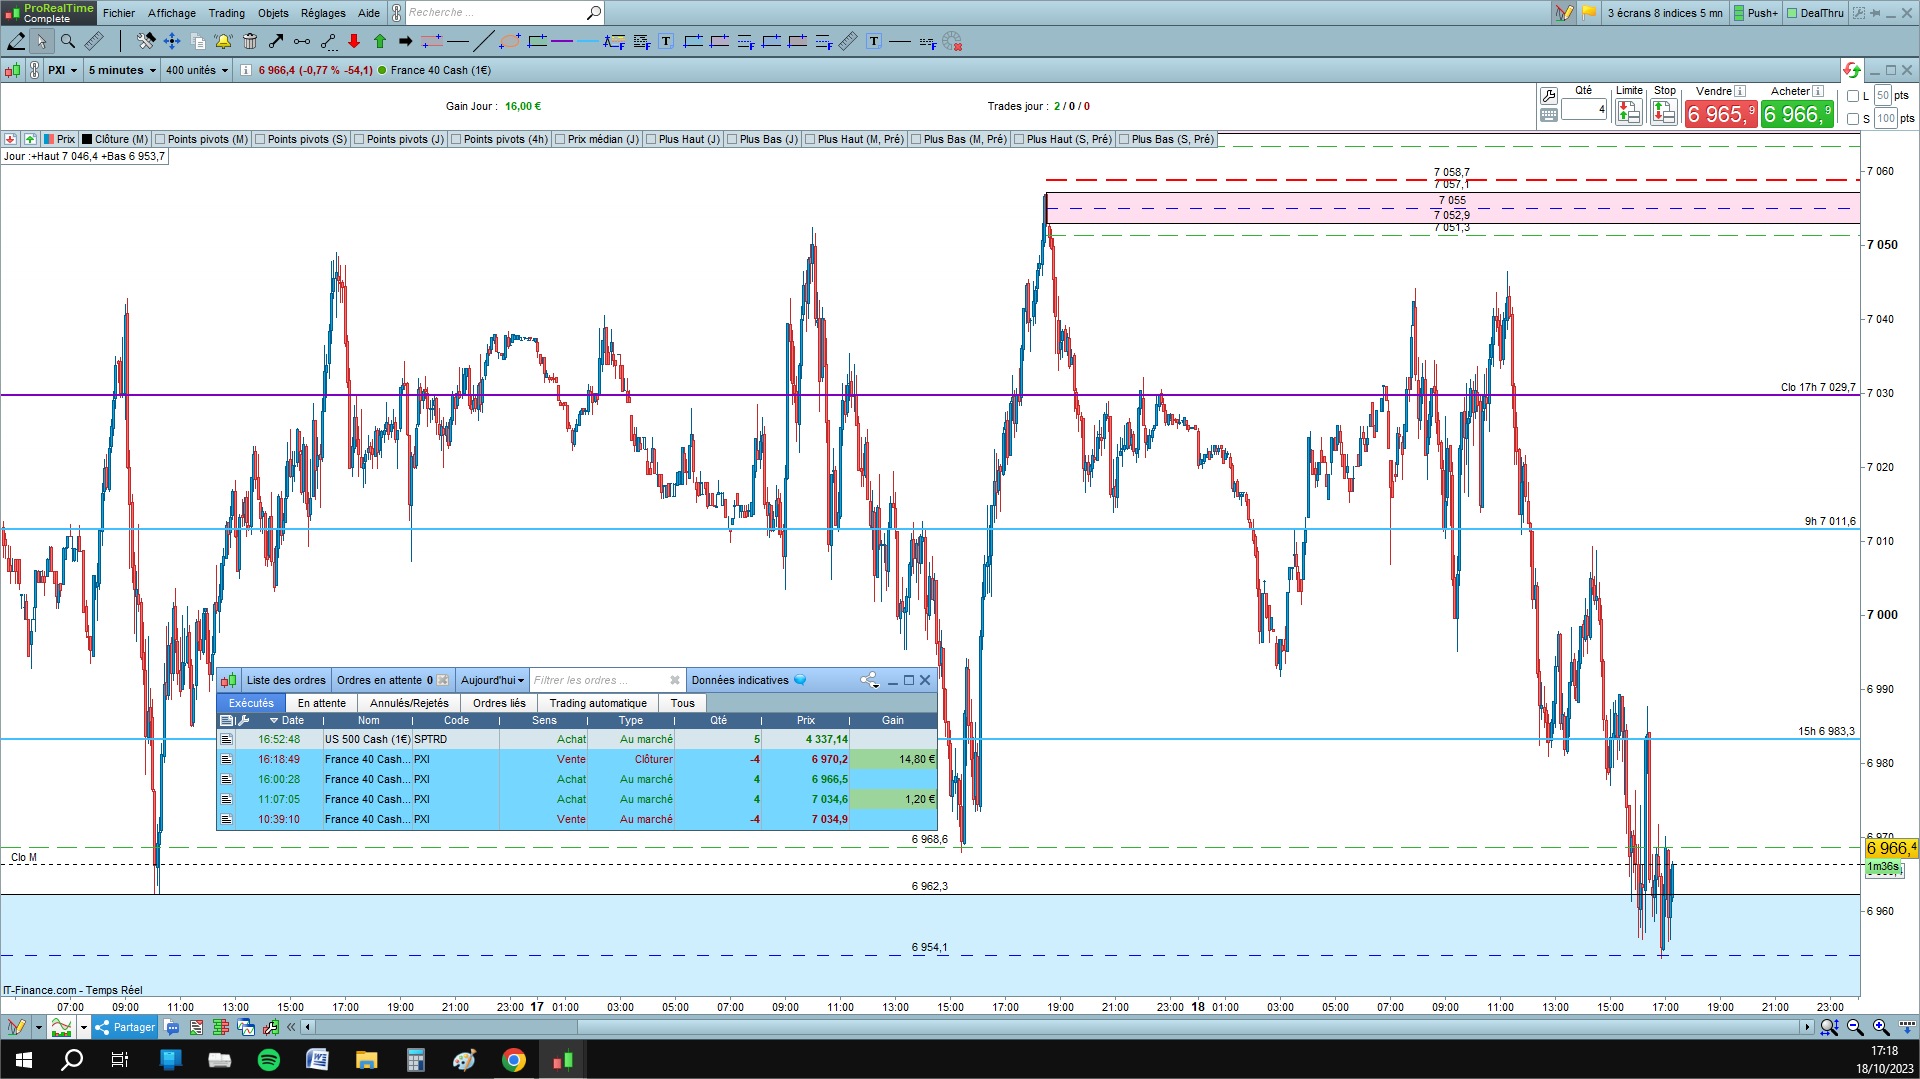Click the DealThru button
Viewport: 1920px width, 1079px height.
pos(1815,13)
